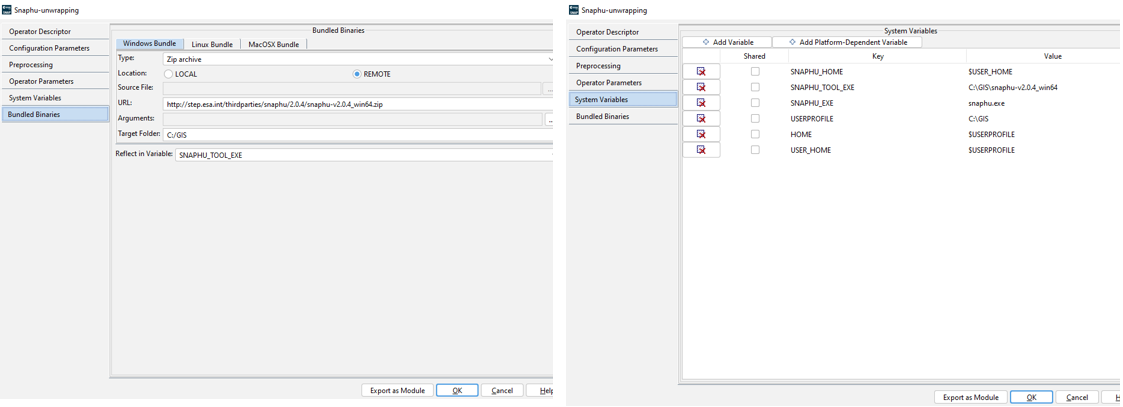Toggle Shared checkbox for HOME variable

755,134
